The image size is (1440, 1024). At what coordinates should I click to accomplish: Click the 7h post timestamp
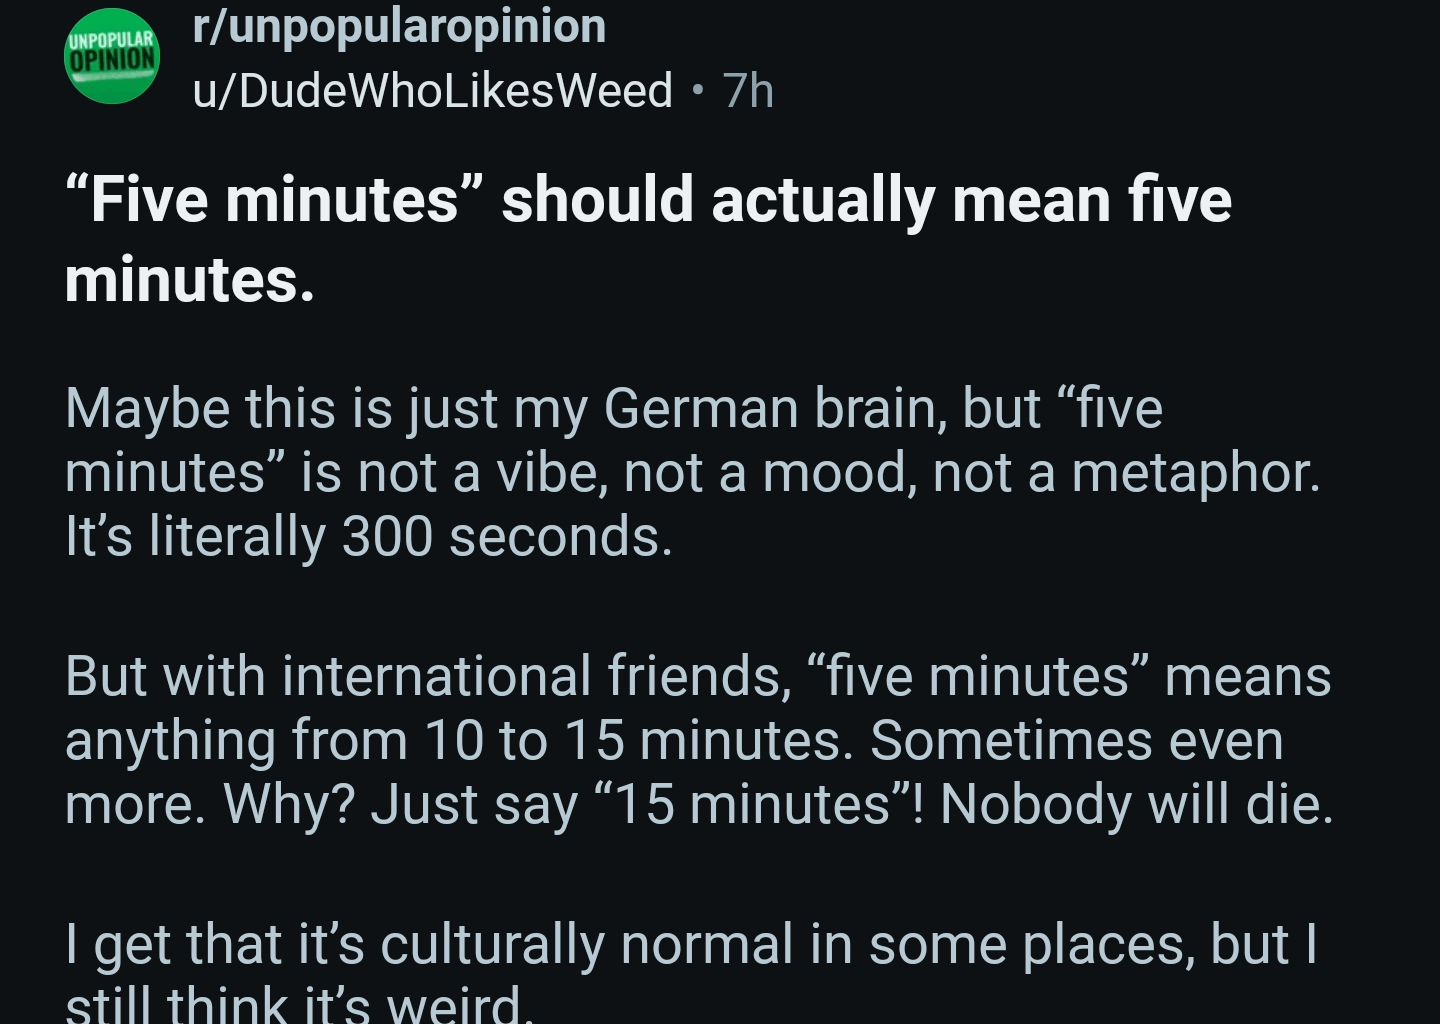pyautogui.click(x=749, y=91)
